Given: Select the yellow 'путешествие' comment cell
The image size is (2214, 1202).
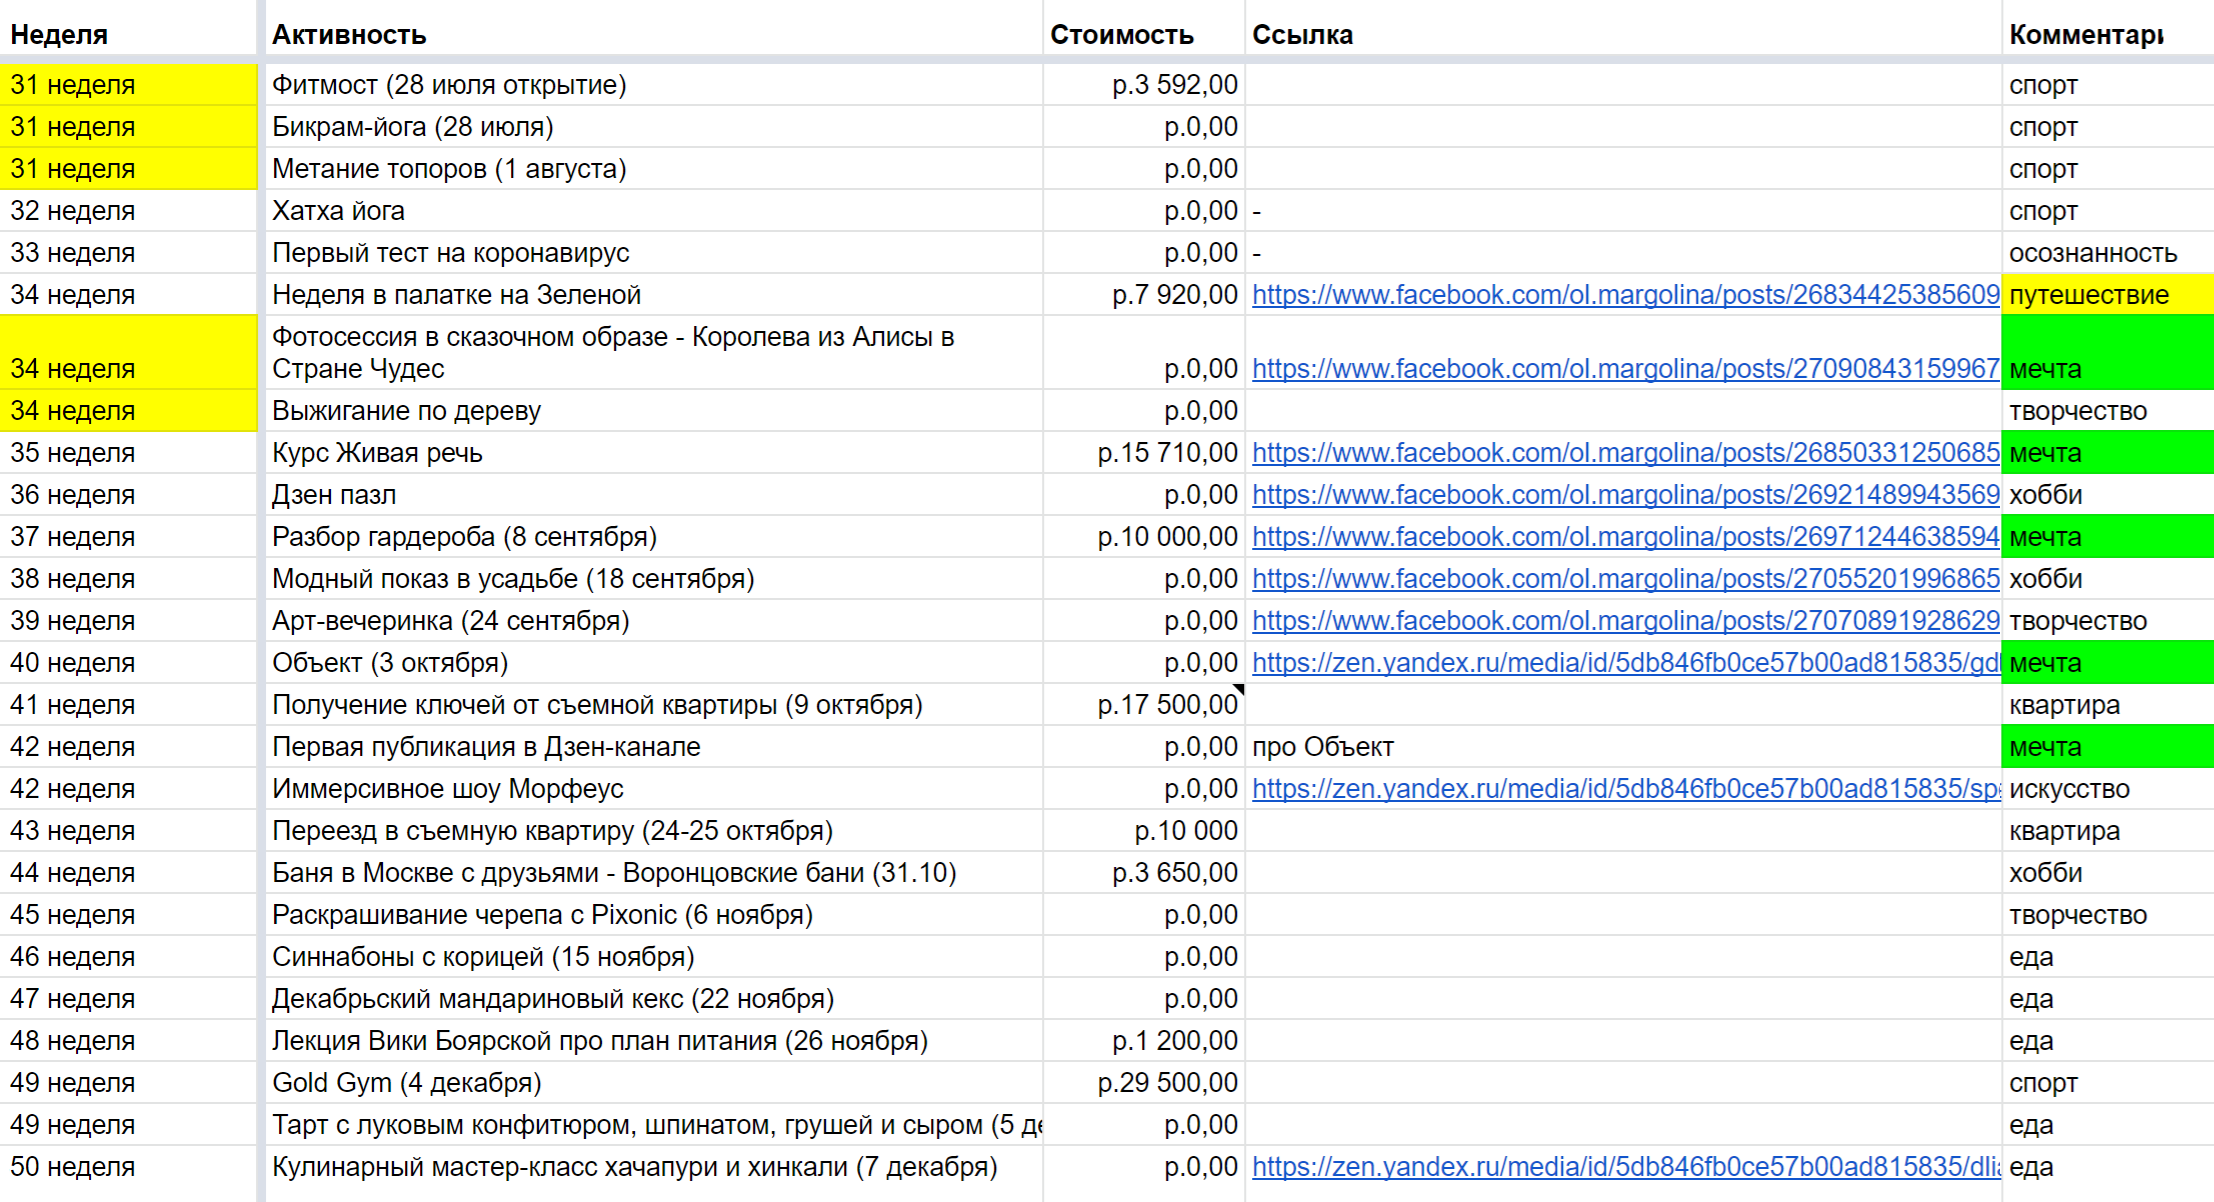Looking at the screenshot, I should tap(2108, 295).
